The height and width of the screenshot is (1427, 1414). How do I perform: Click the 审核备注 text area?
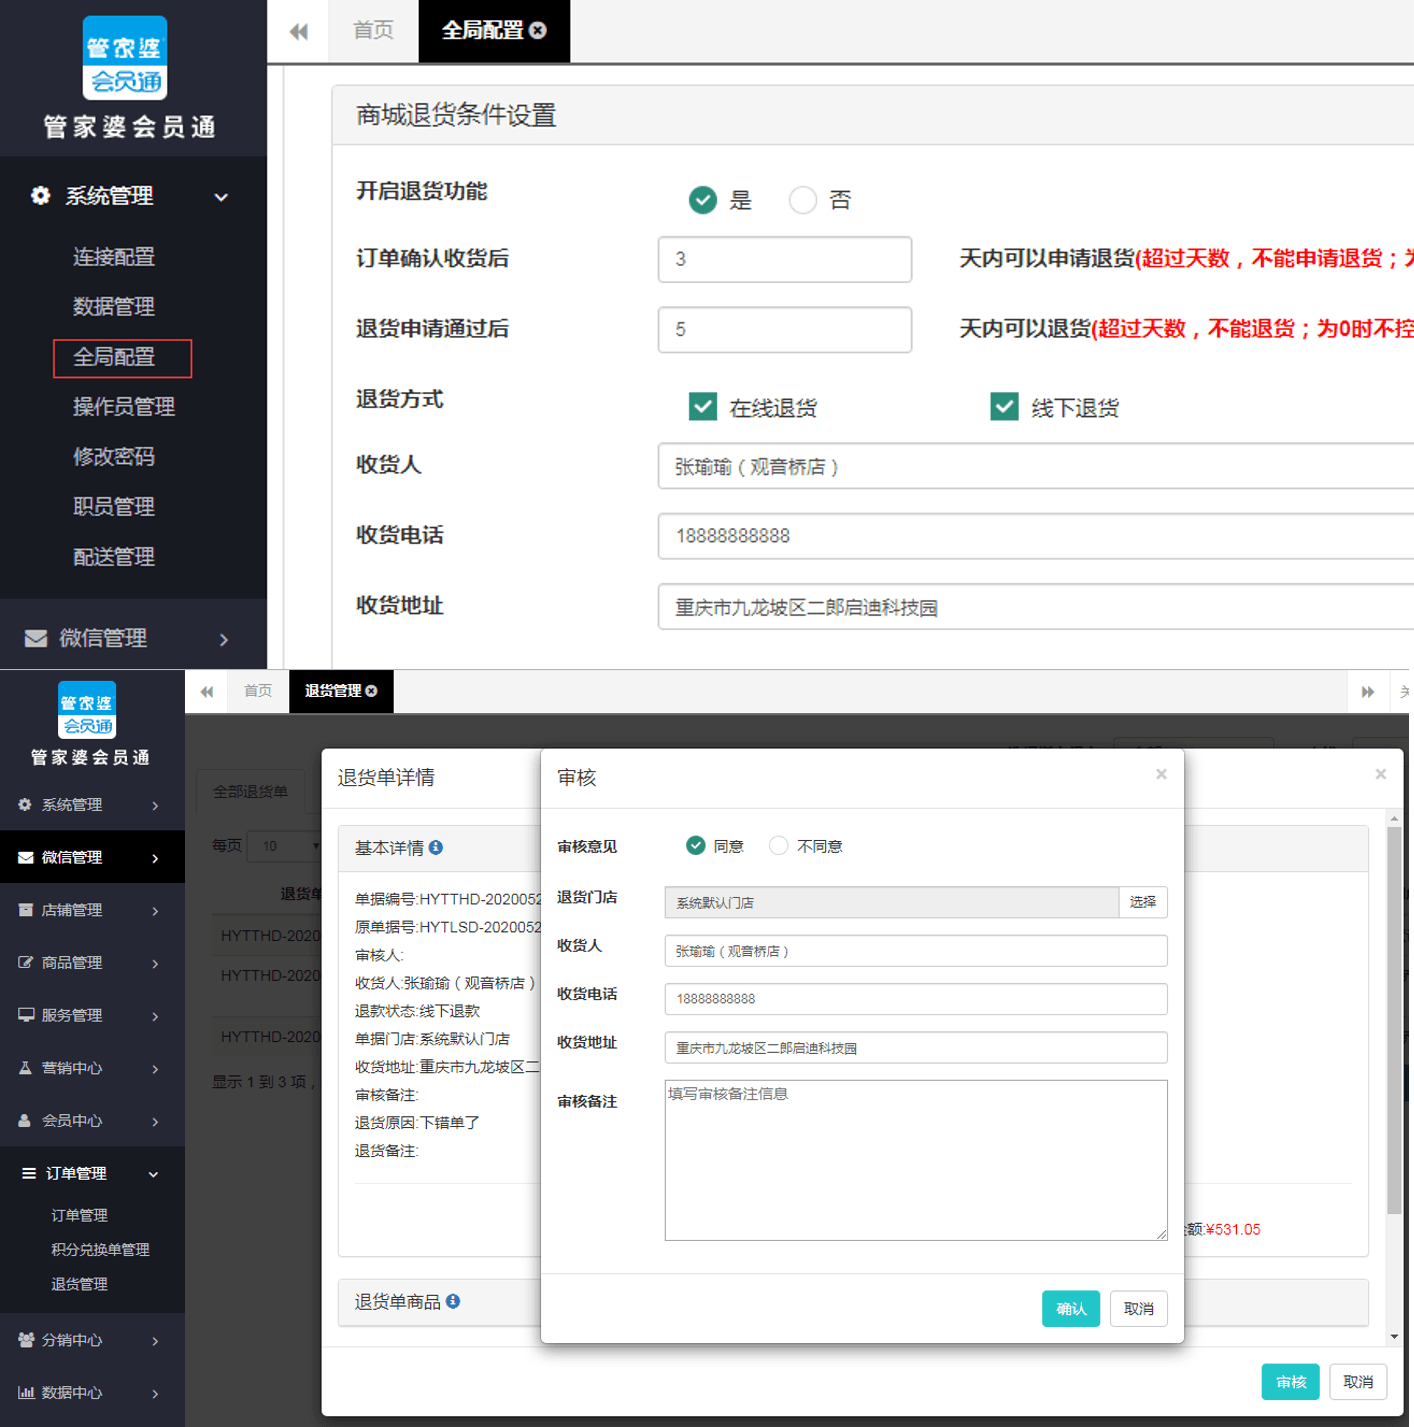[x=916, y=1160]
